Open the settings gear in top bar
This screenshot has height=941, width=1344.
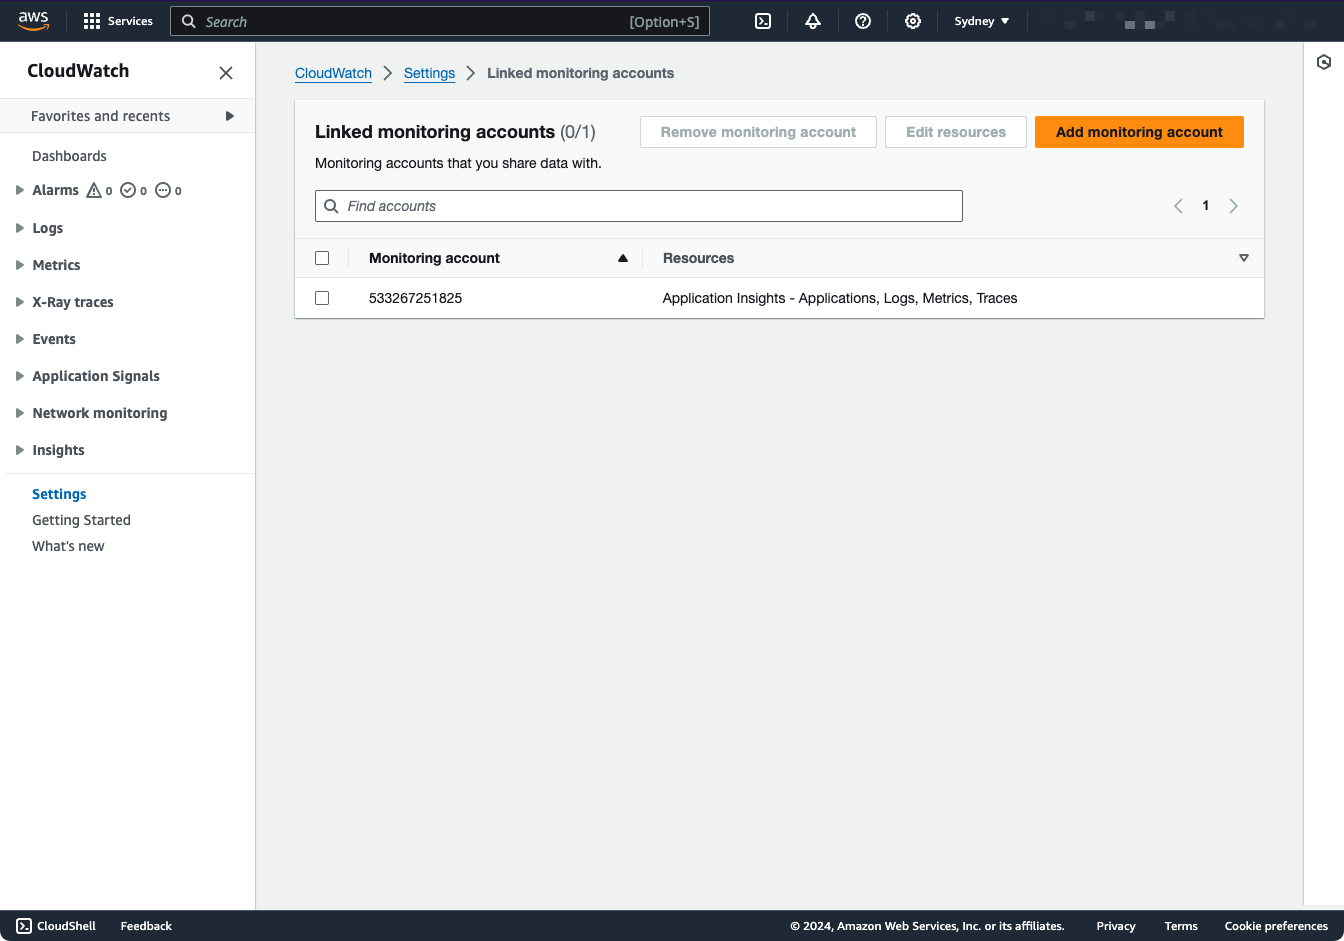pyautogui.click(x=913, y=21)
